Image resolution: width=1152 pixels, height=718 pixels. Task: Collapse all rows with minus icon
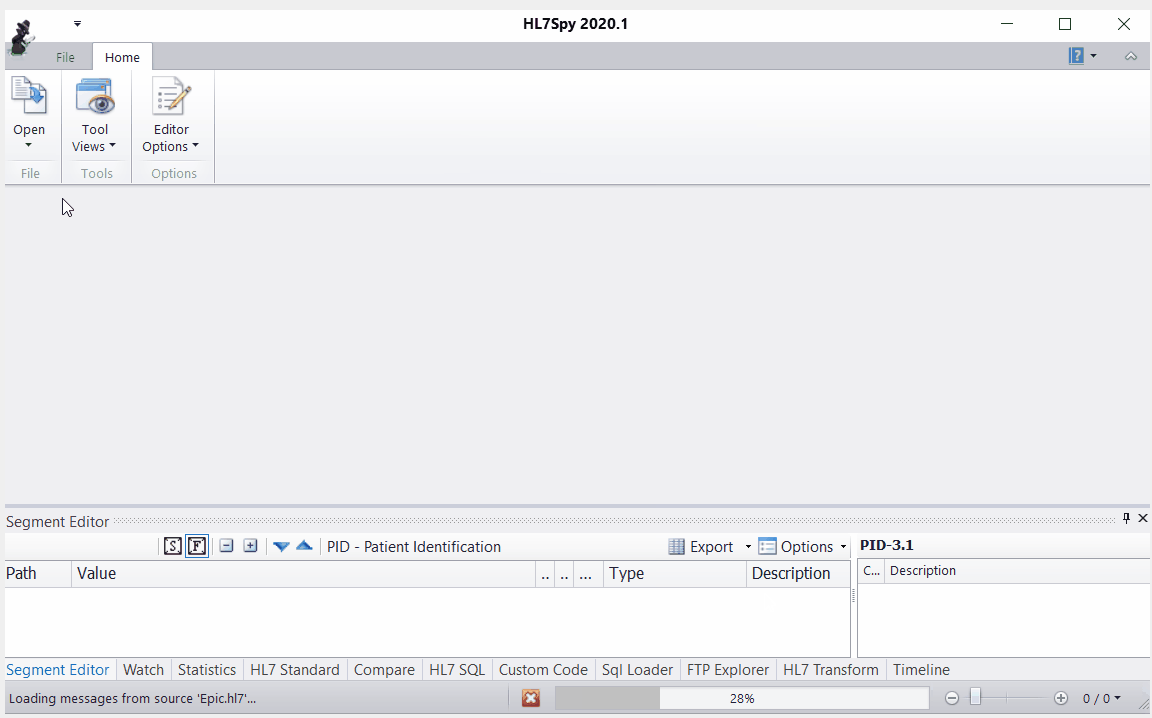(226, 546)
